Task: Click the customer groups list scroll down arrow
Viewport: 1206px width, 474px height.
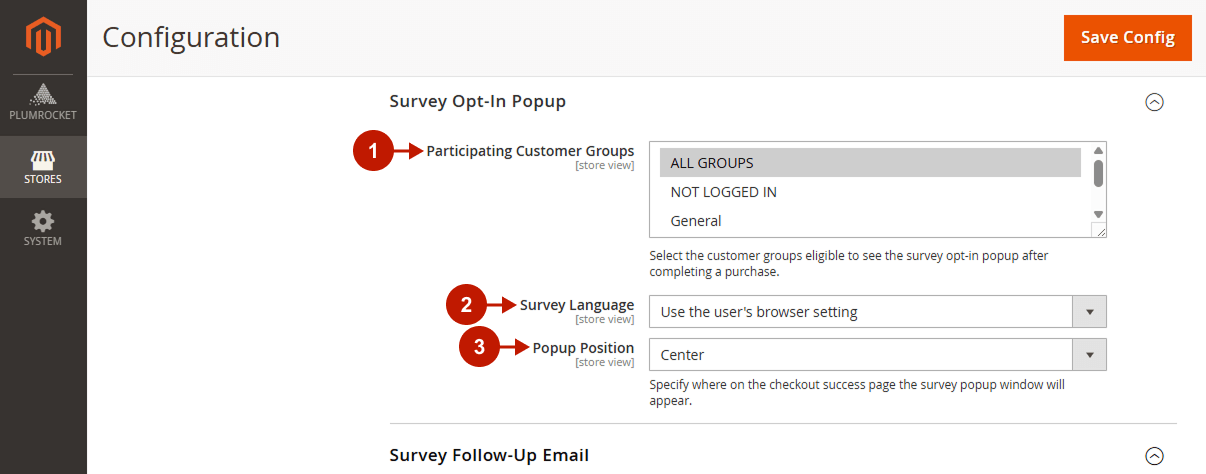Action: [x=1098, y=214]
